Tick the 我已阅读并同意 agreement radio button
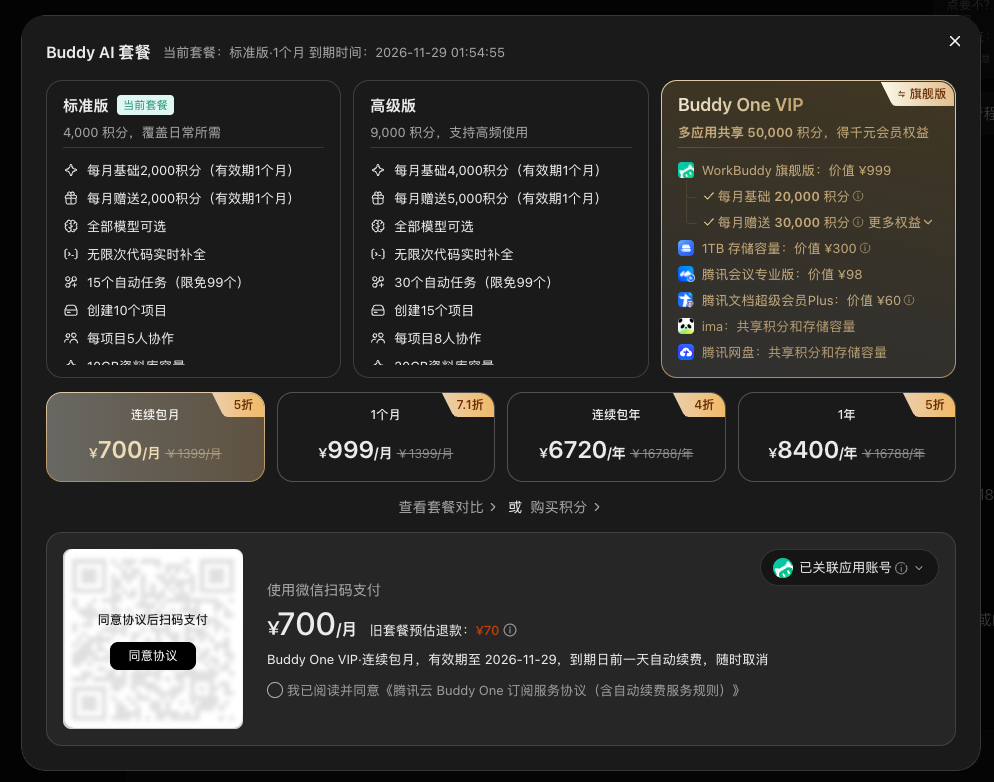Viewport: 994px width, 782px height. pos(274,690)
